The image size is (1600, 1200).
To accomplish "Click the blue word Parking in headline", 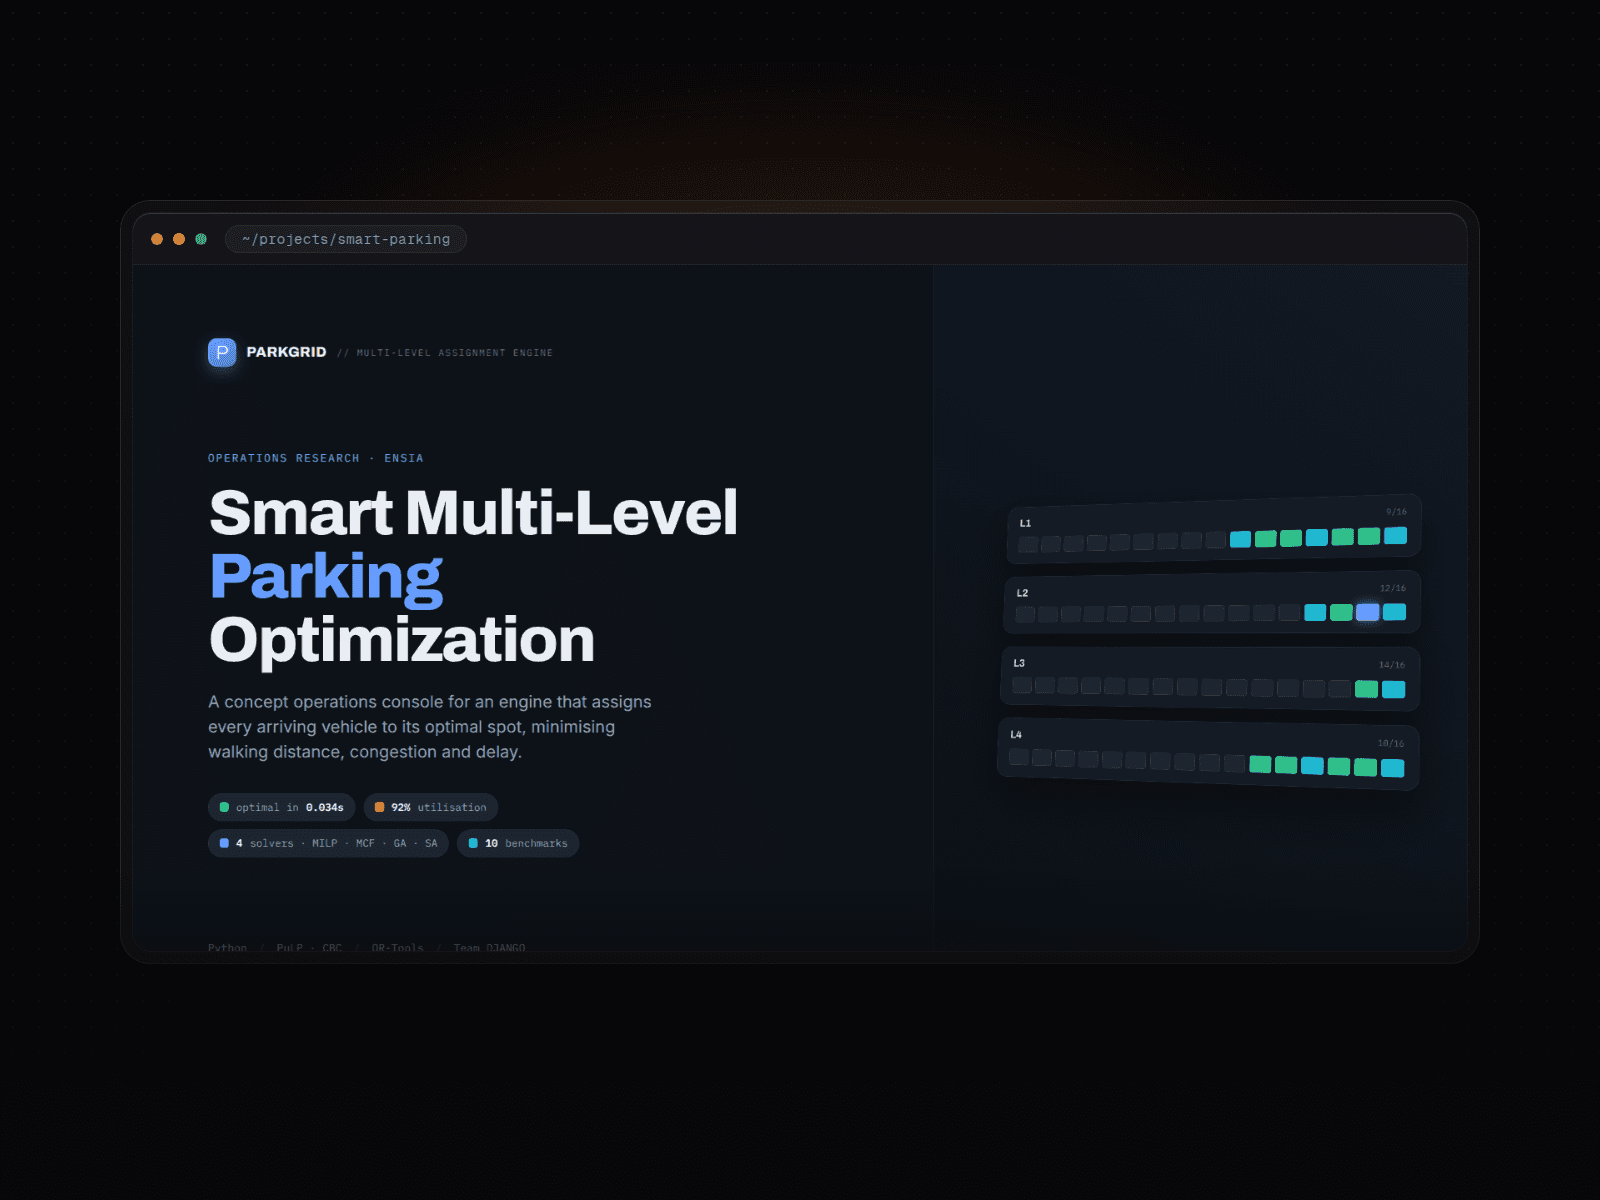I will pyautogui.click(x=326, y=577).
